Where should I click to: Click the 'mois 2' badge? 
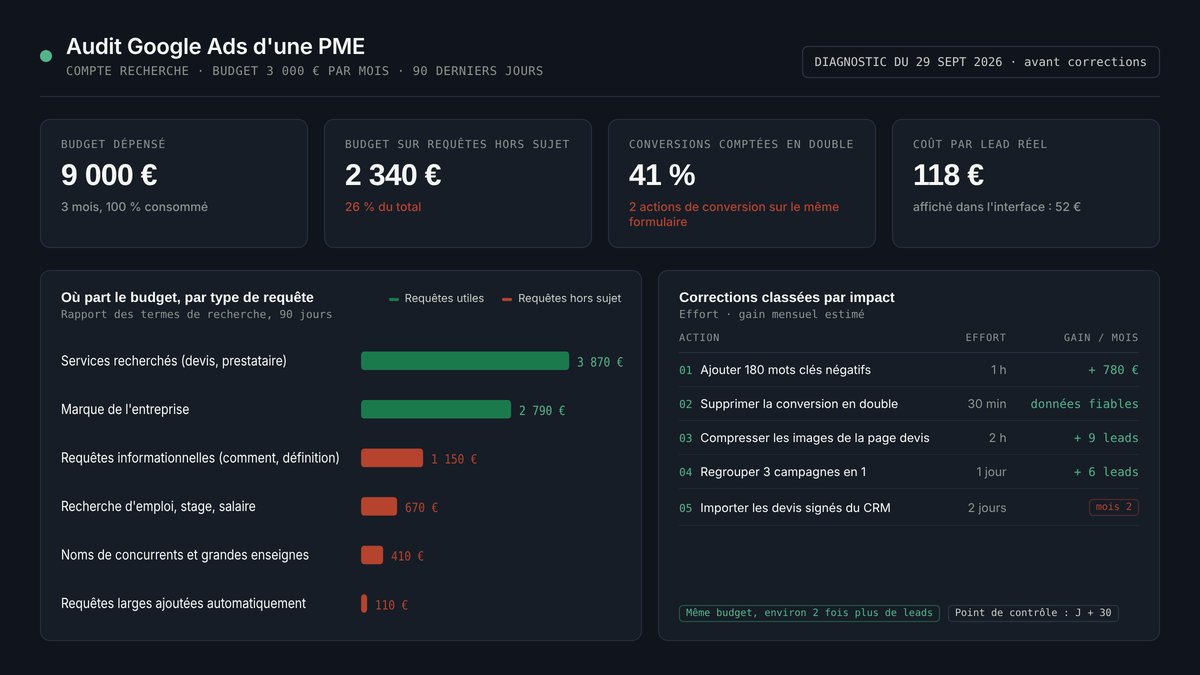[1114, 507]
